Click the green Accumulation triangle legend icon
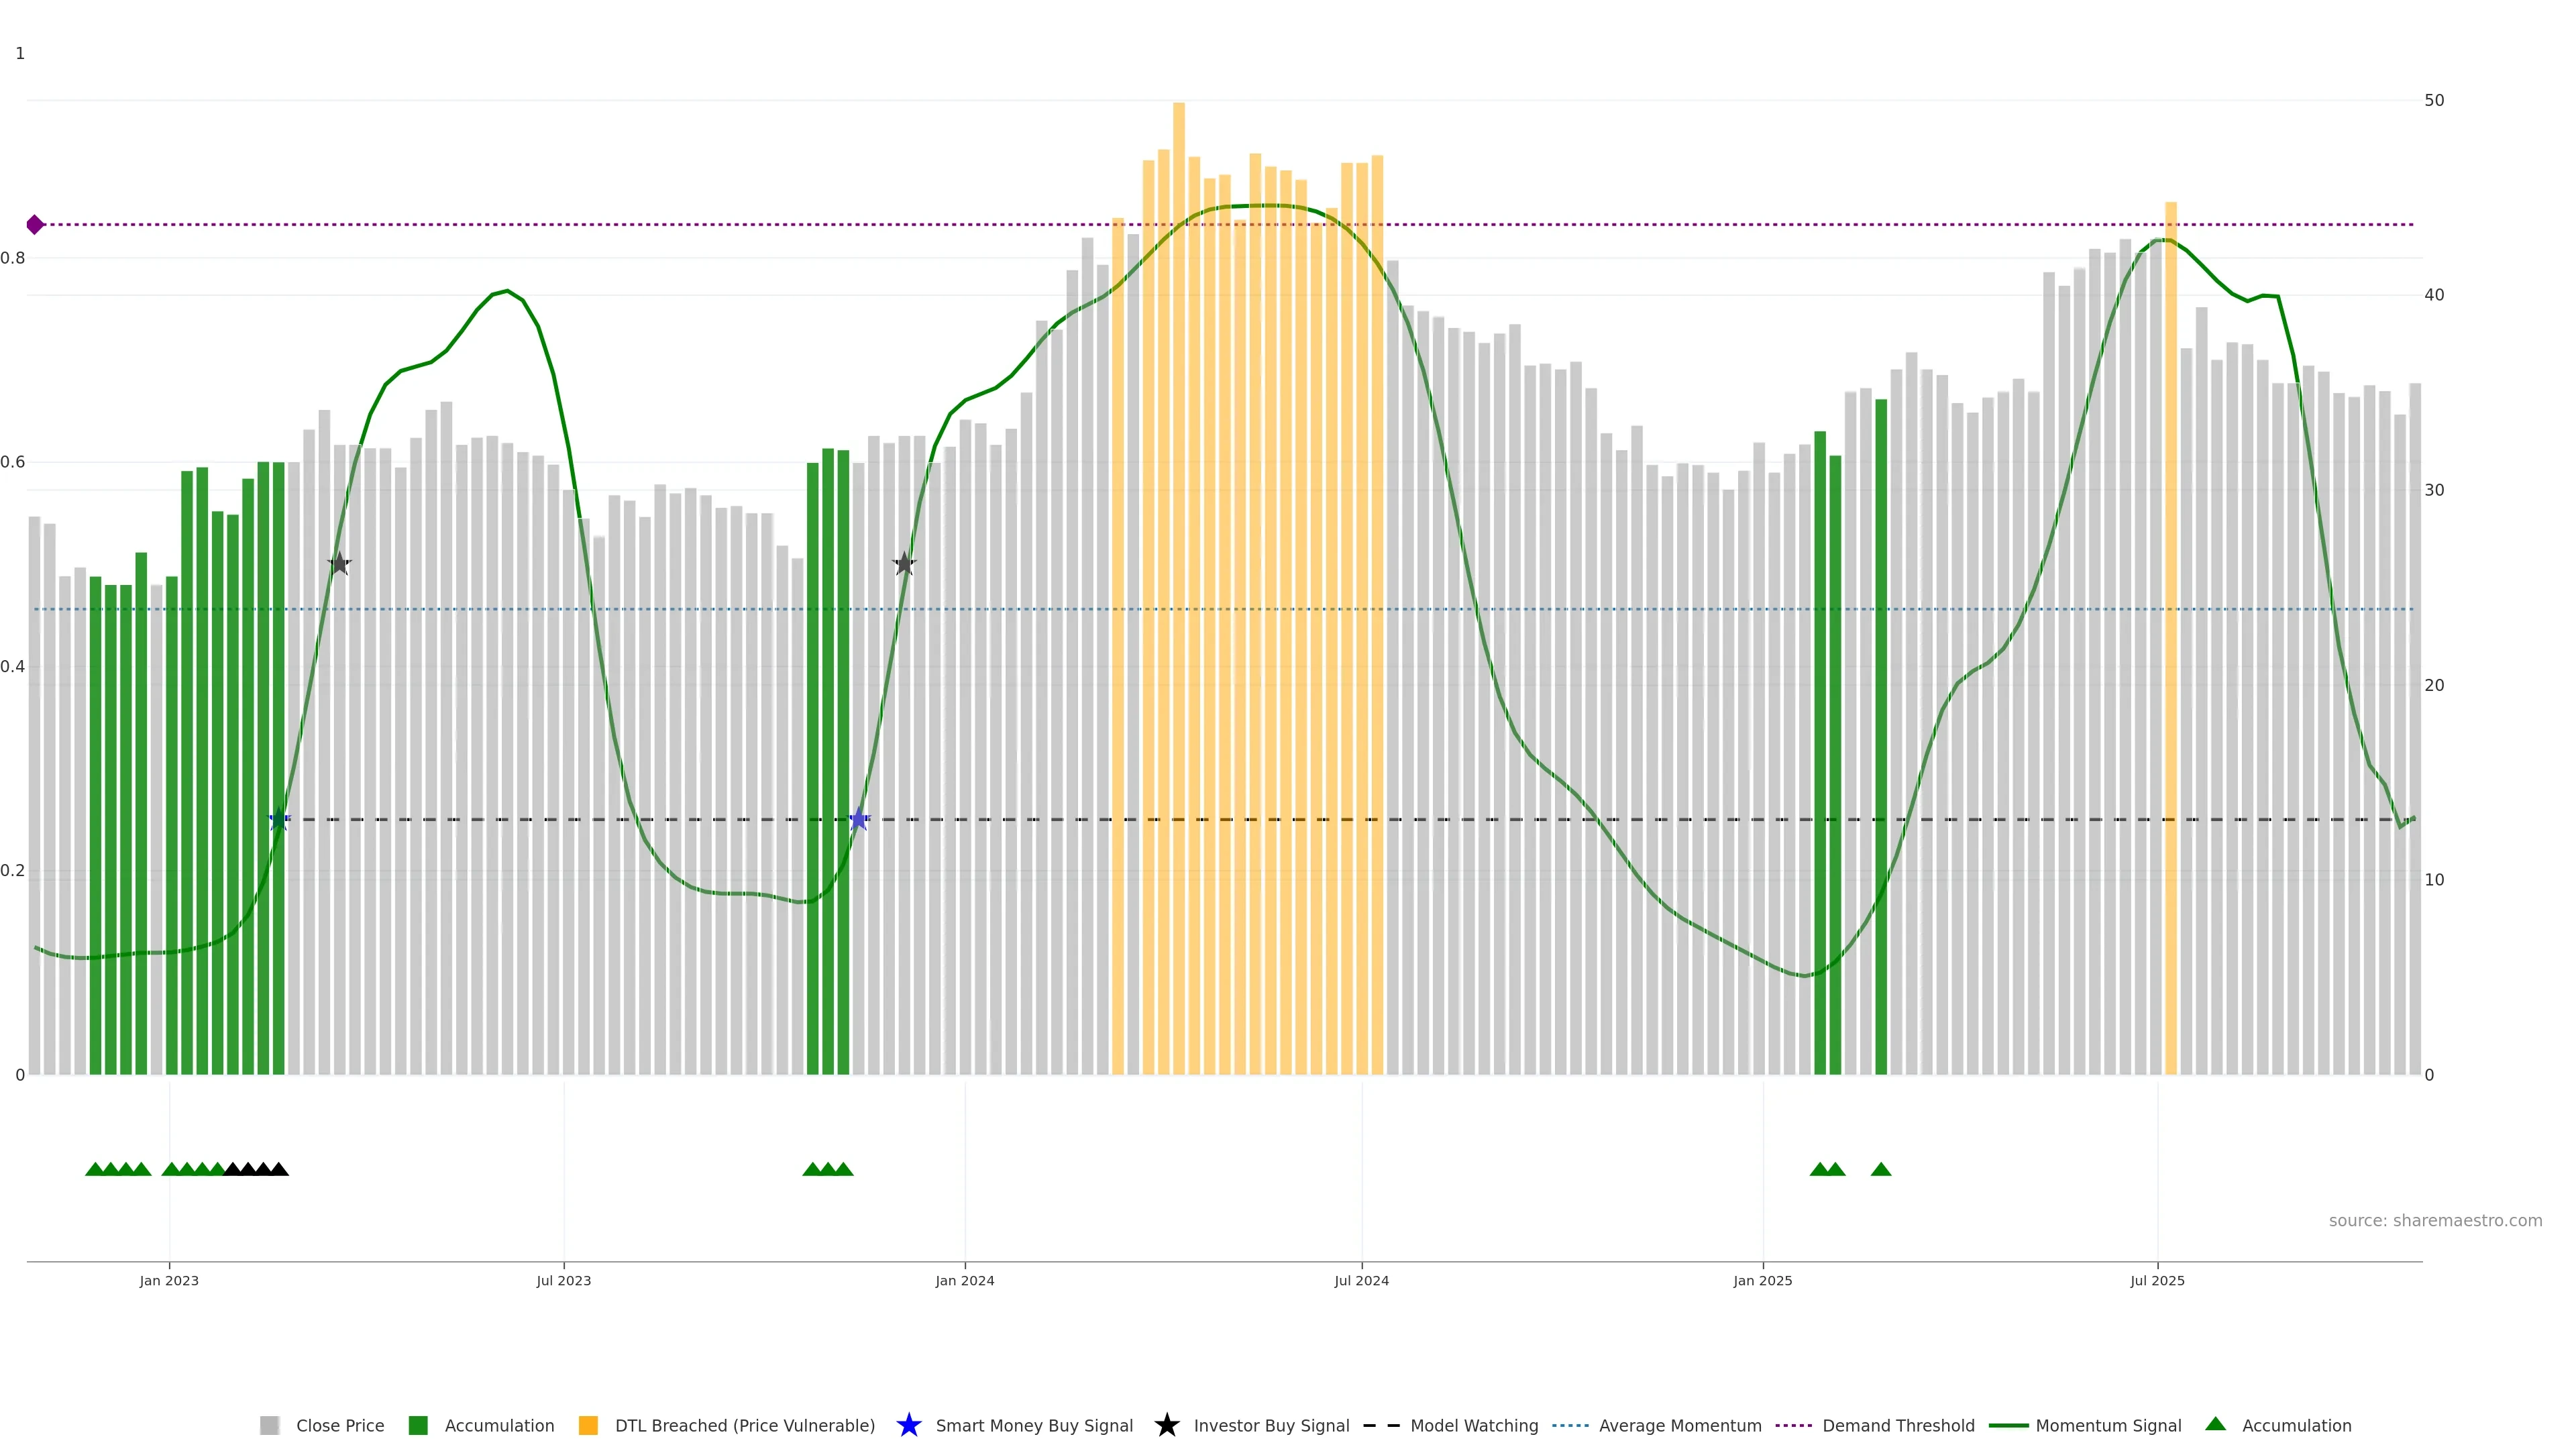2576x1449 pixels. tap(2215, 1424)
